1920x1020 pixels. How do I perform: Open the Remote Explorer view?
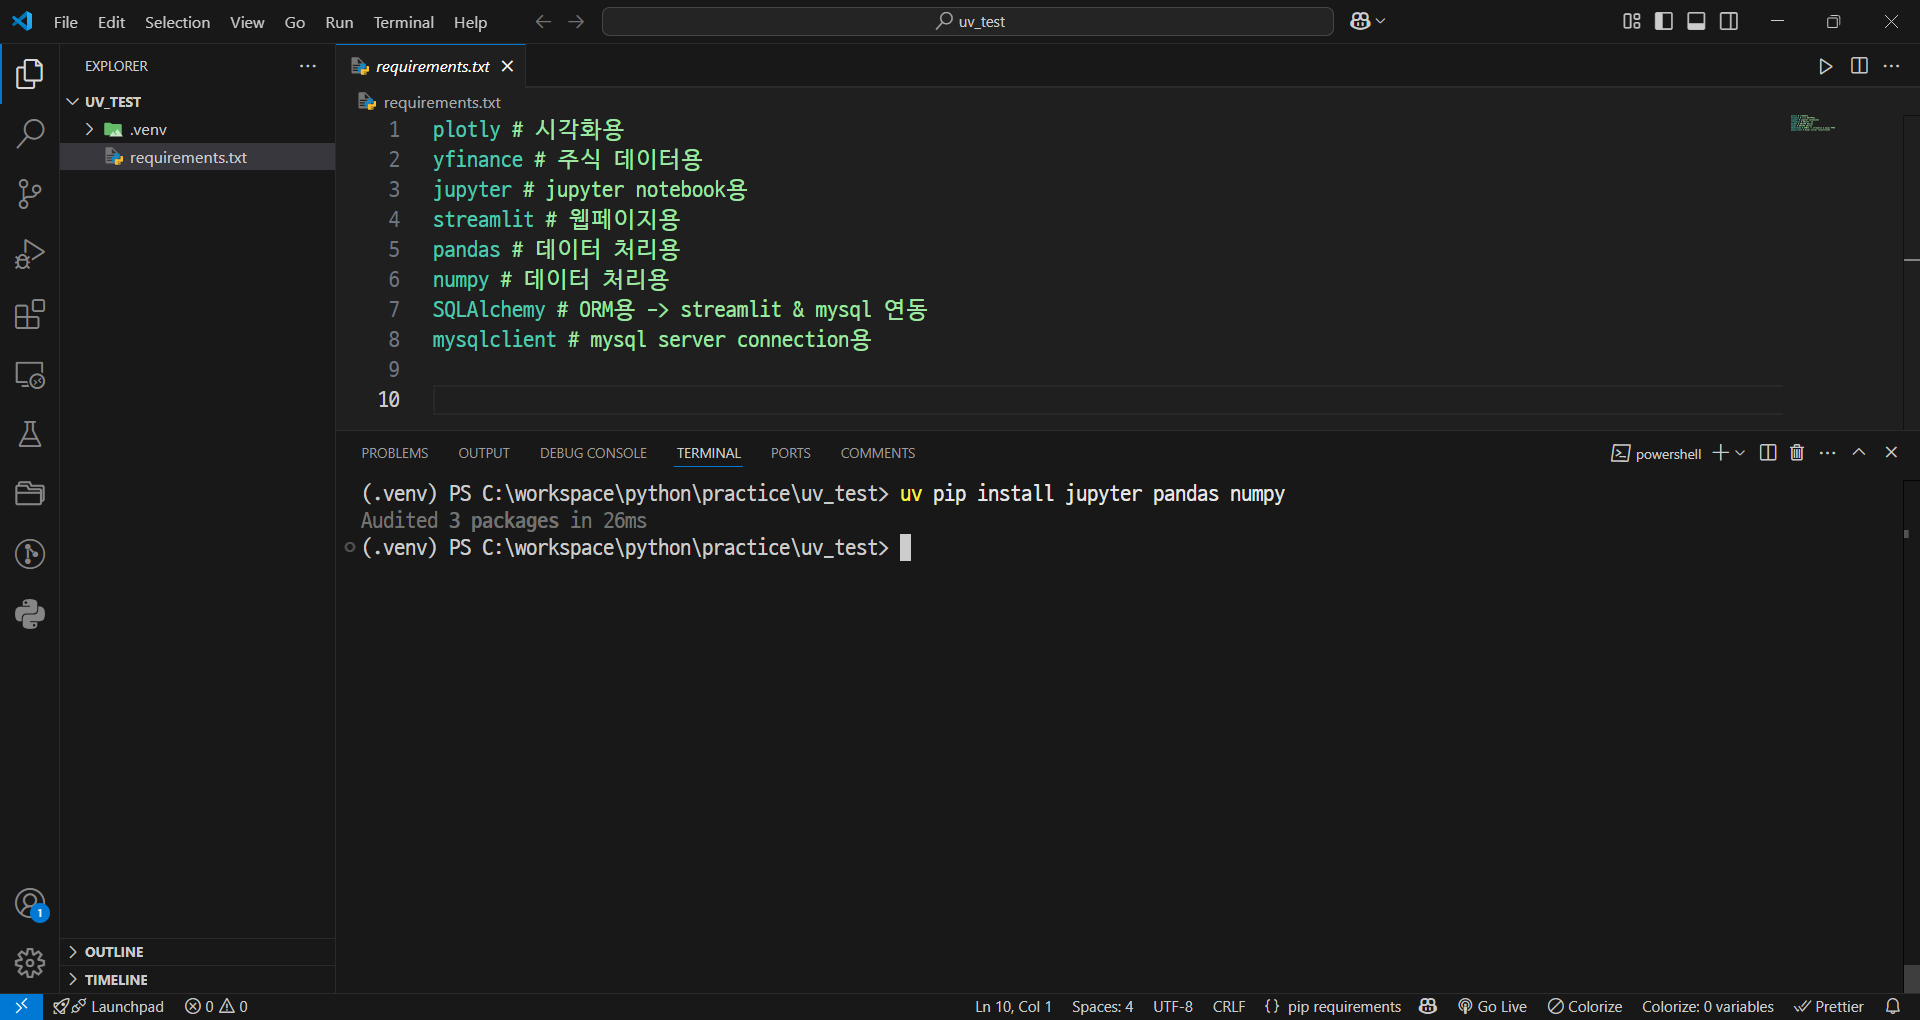30,375
